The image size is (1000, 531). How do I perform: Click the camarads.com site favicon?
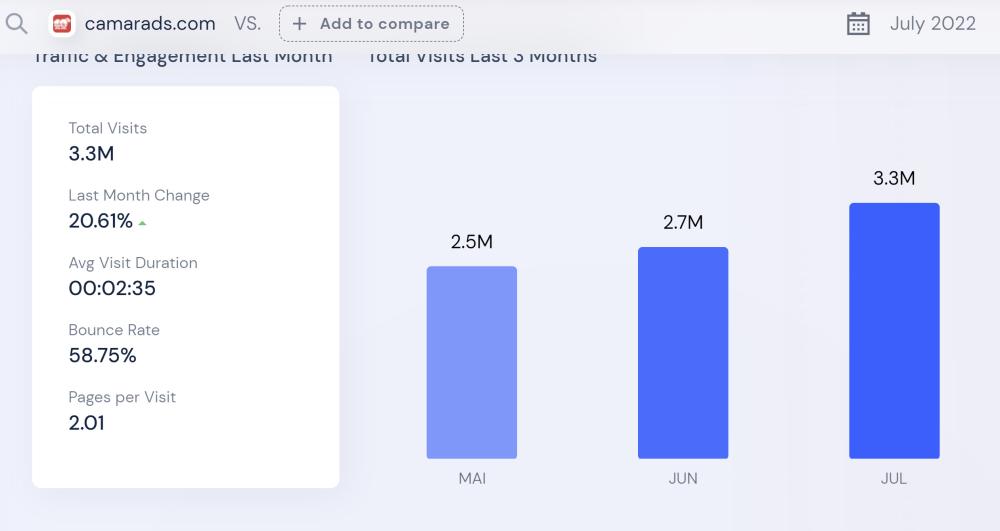coord(62,23)
